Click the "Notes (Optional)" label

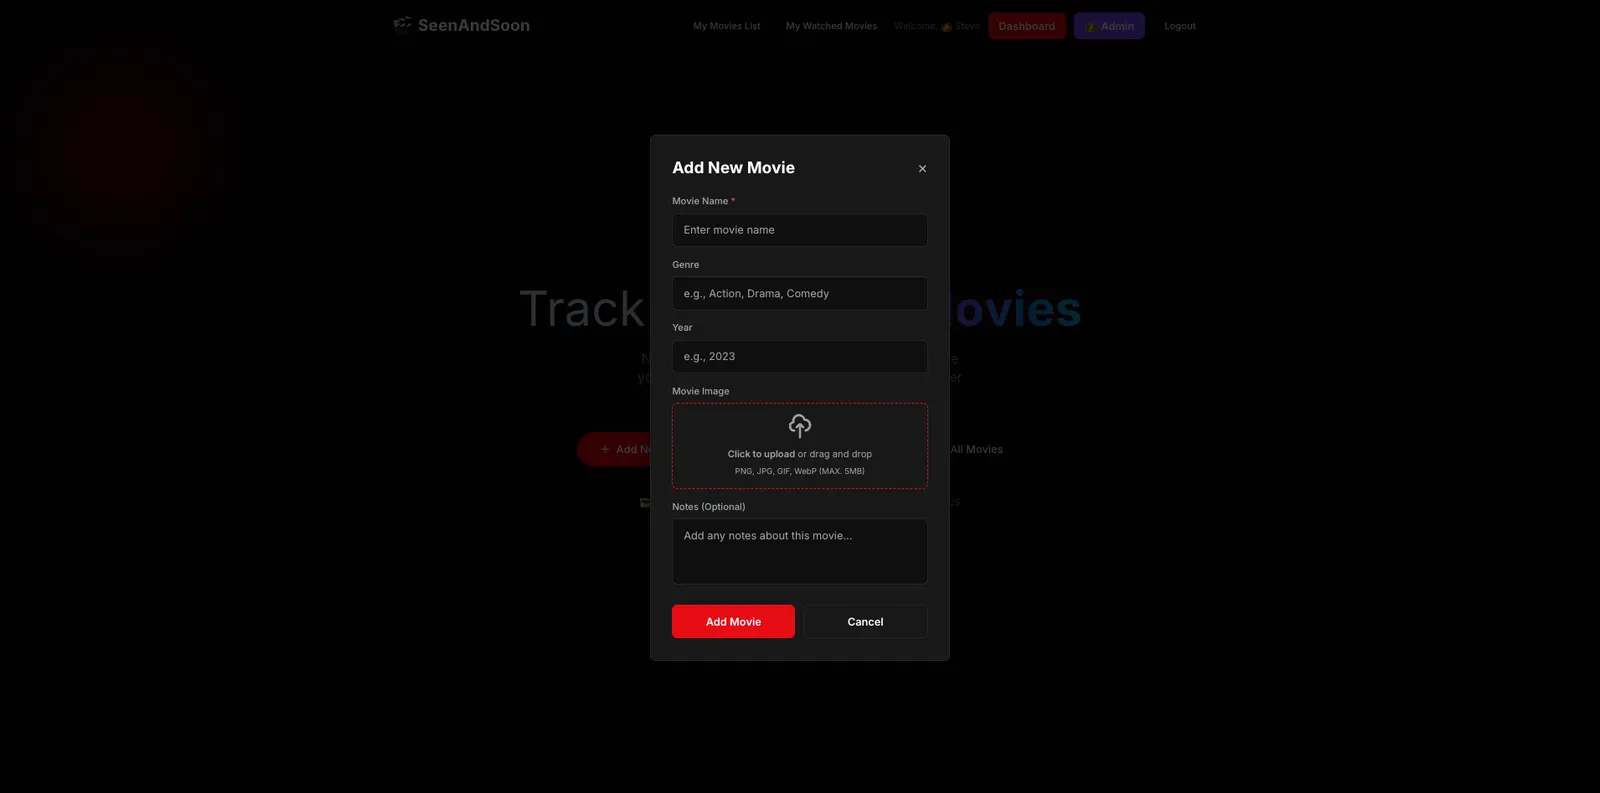pos(709,507)
